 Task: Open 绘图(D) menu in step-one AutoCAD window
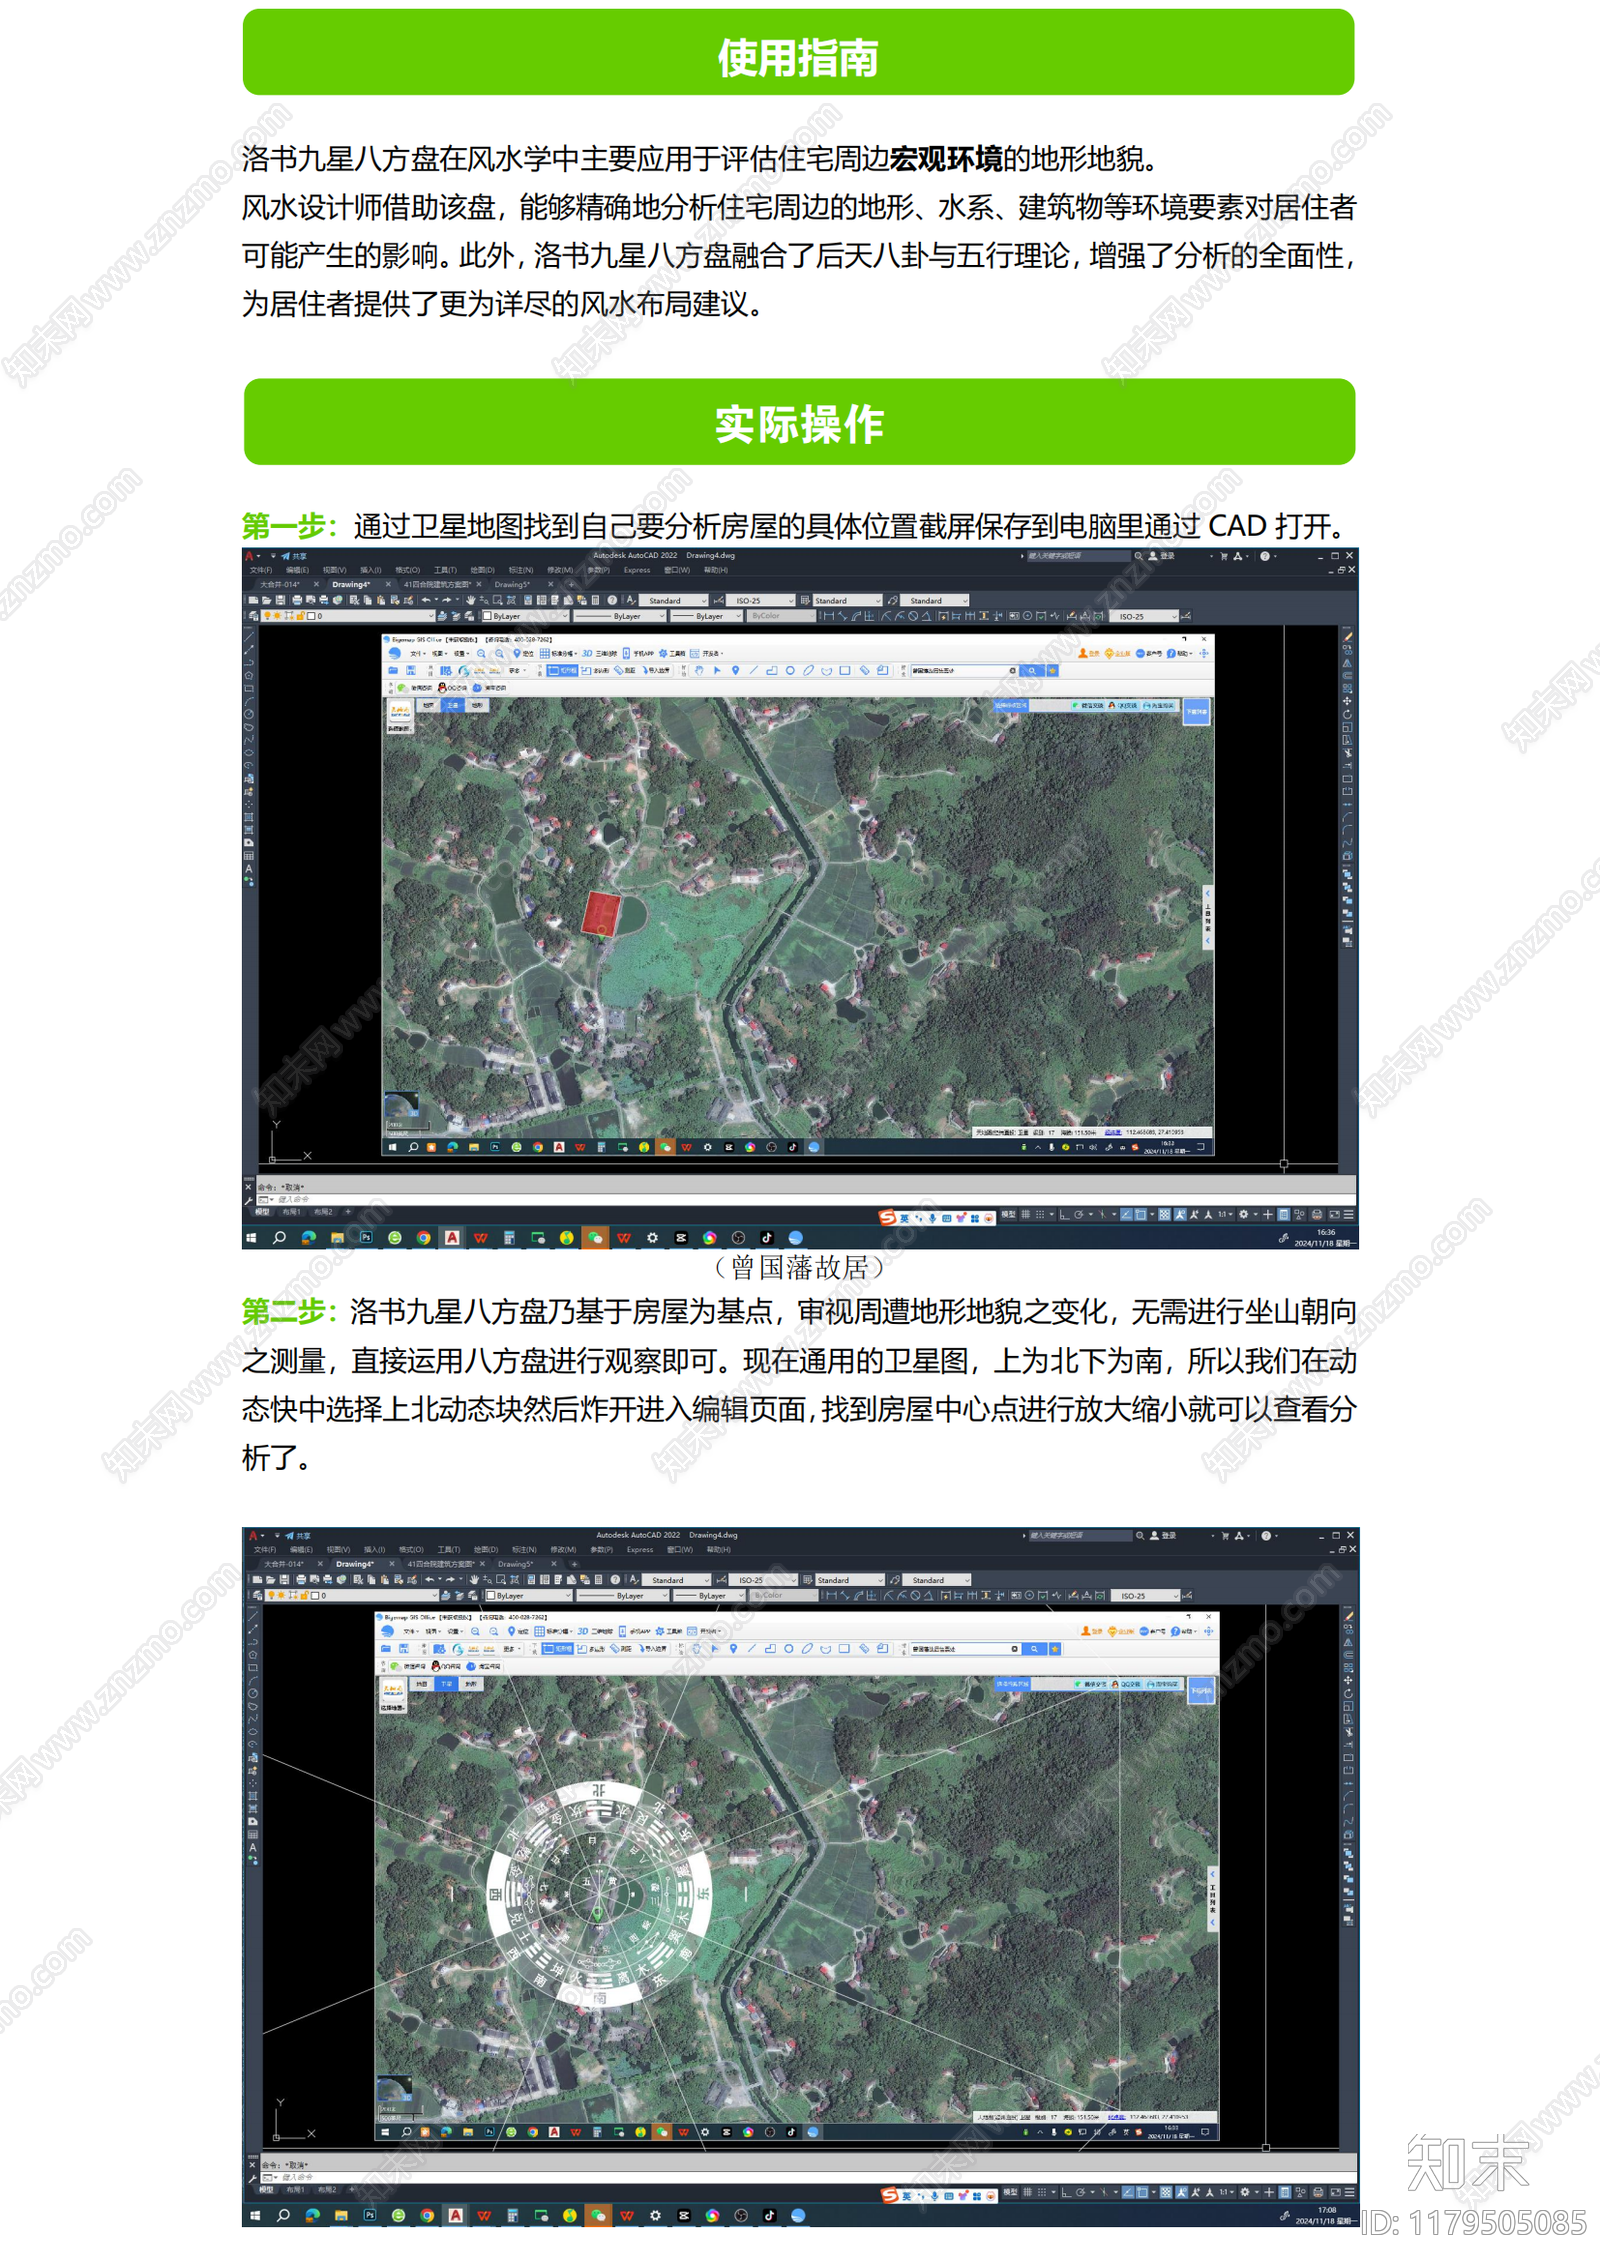[482, 570]
